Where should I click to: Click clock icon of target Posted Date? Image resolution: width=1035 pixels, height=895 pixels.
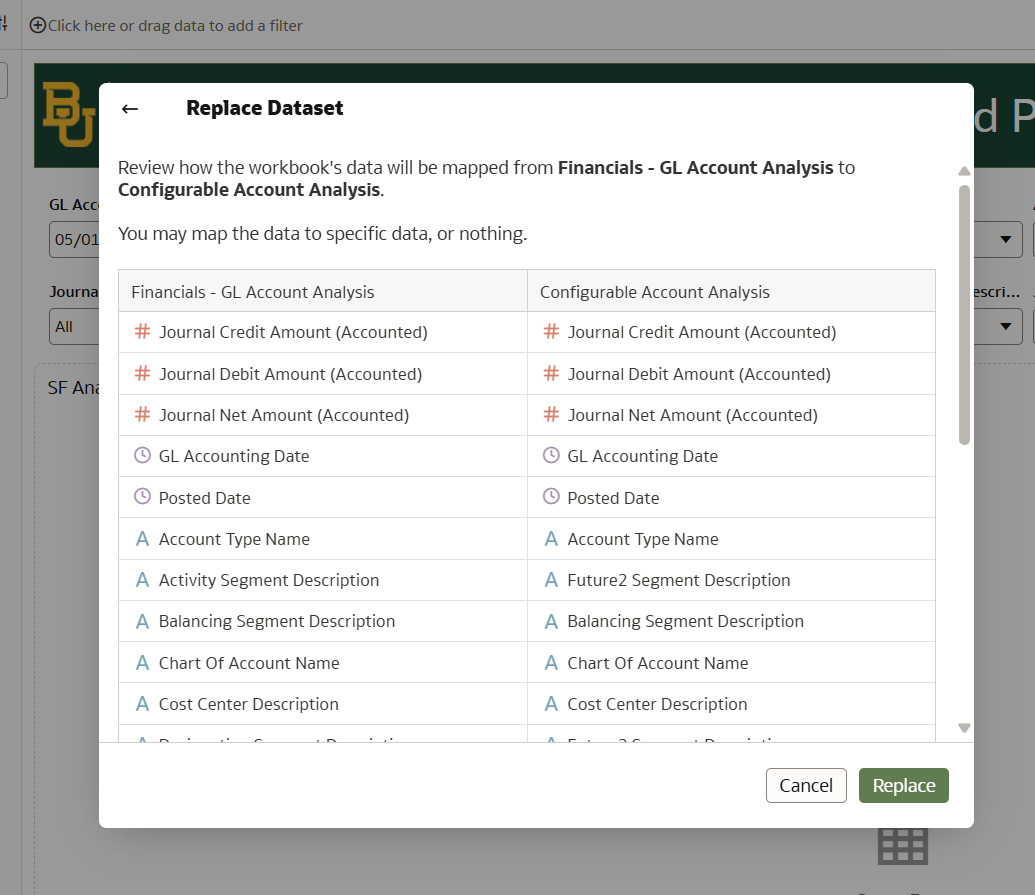pyautogui.click(x=551, y=496)
